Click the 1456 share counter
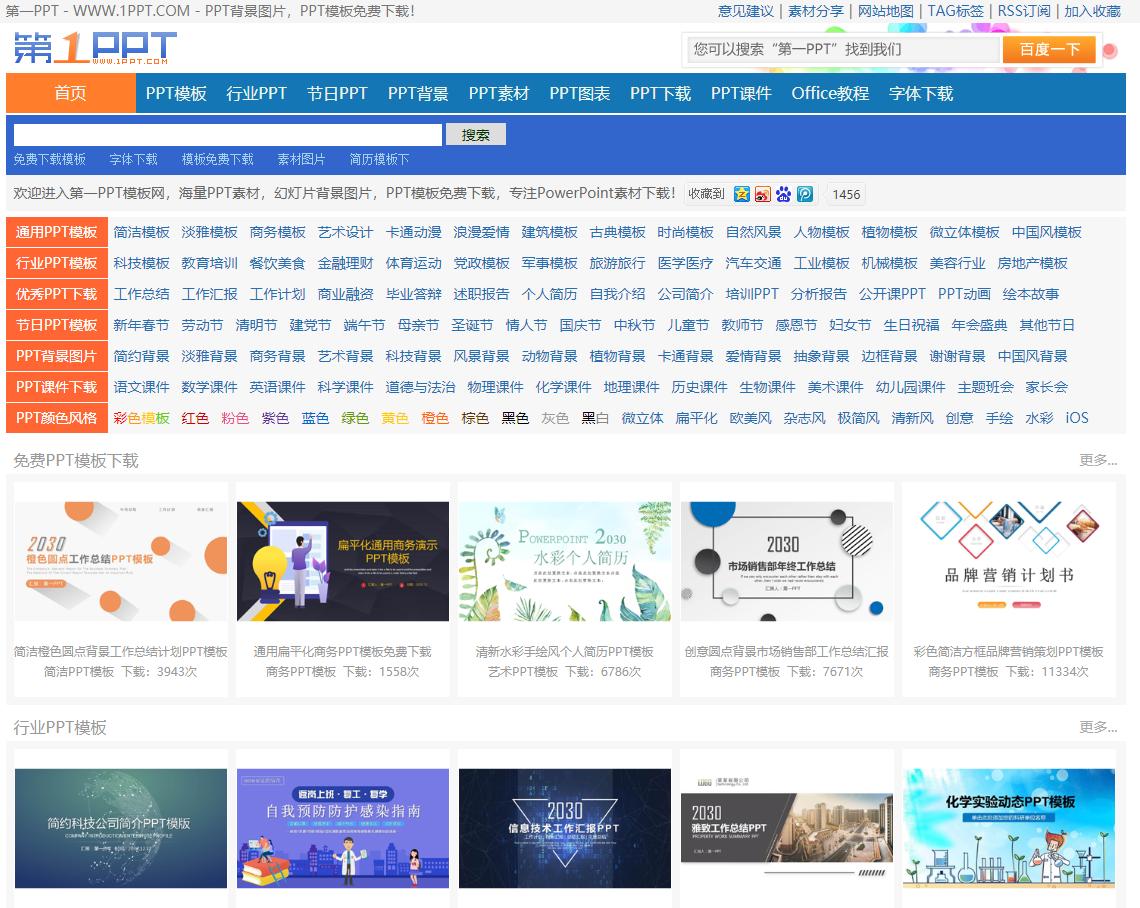 (x=845, y=194)
